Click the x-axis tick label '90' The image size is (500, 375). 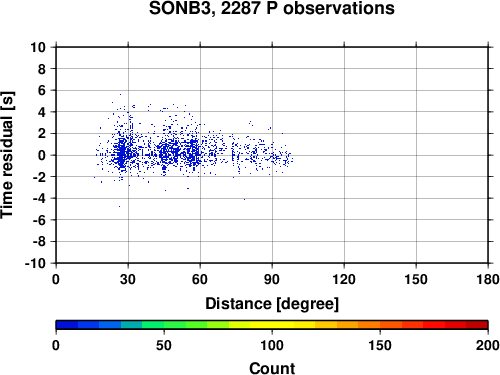click(272, 279)
